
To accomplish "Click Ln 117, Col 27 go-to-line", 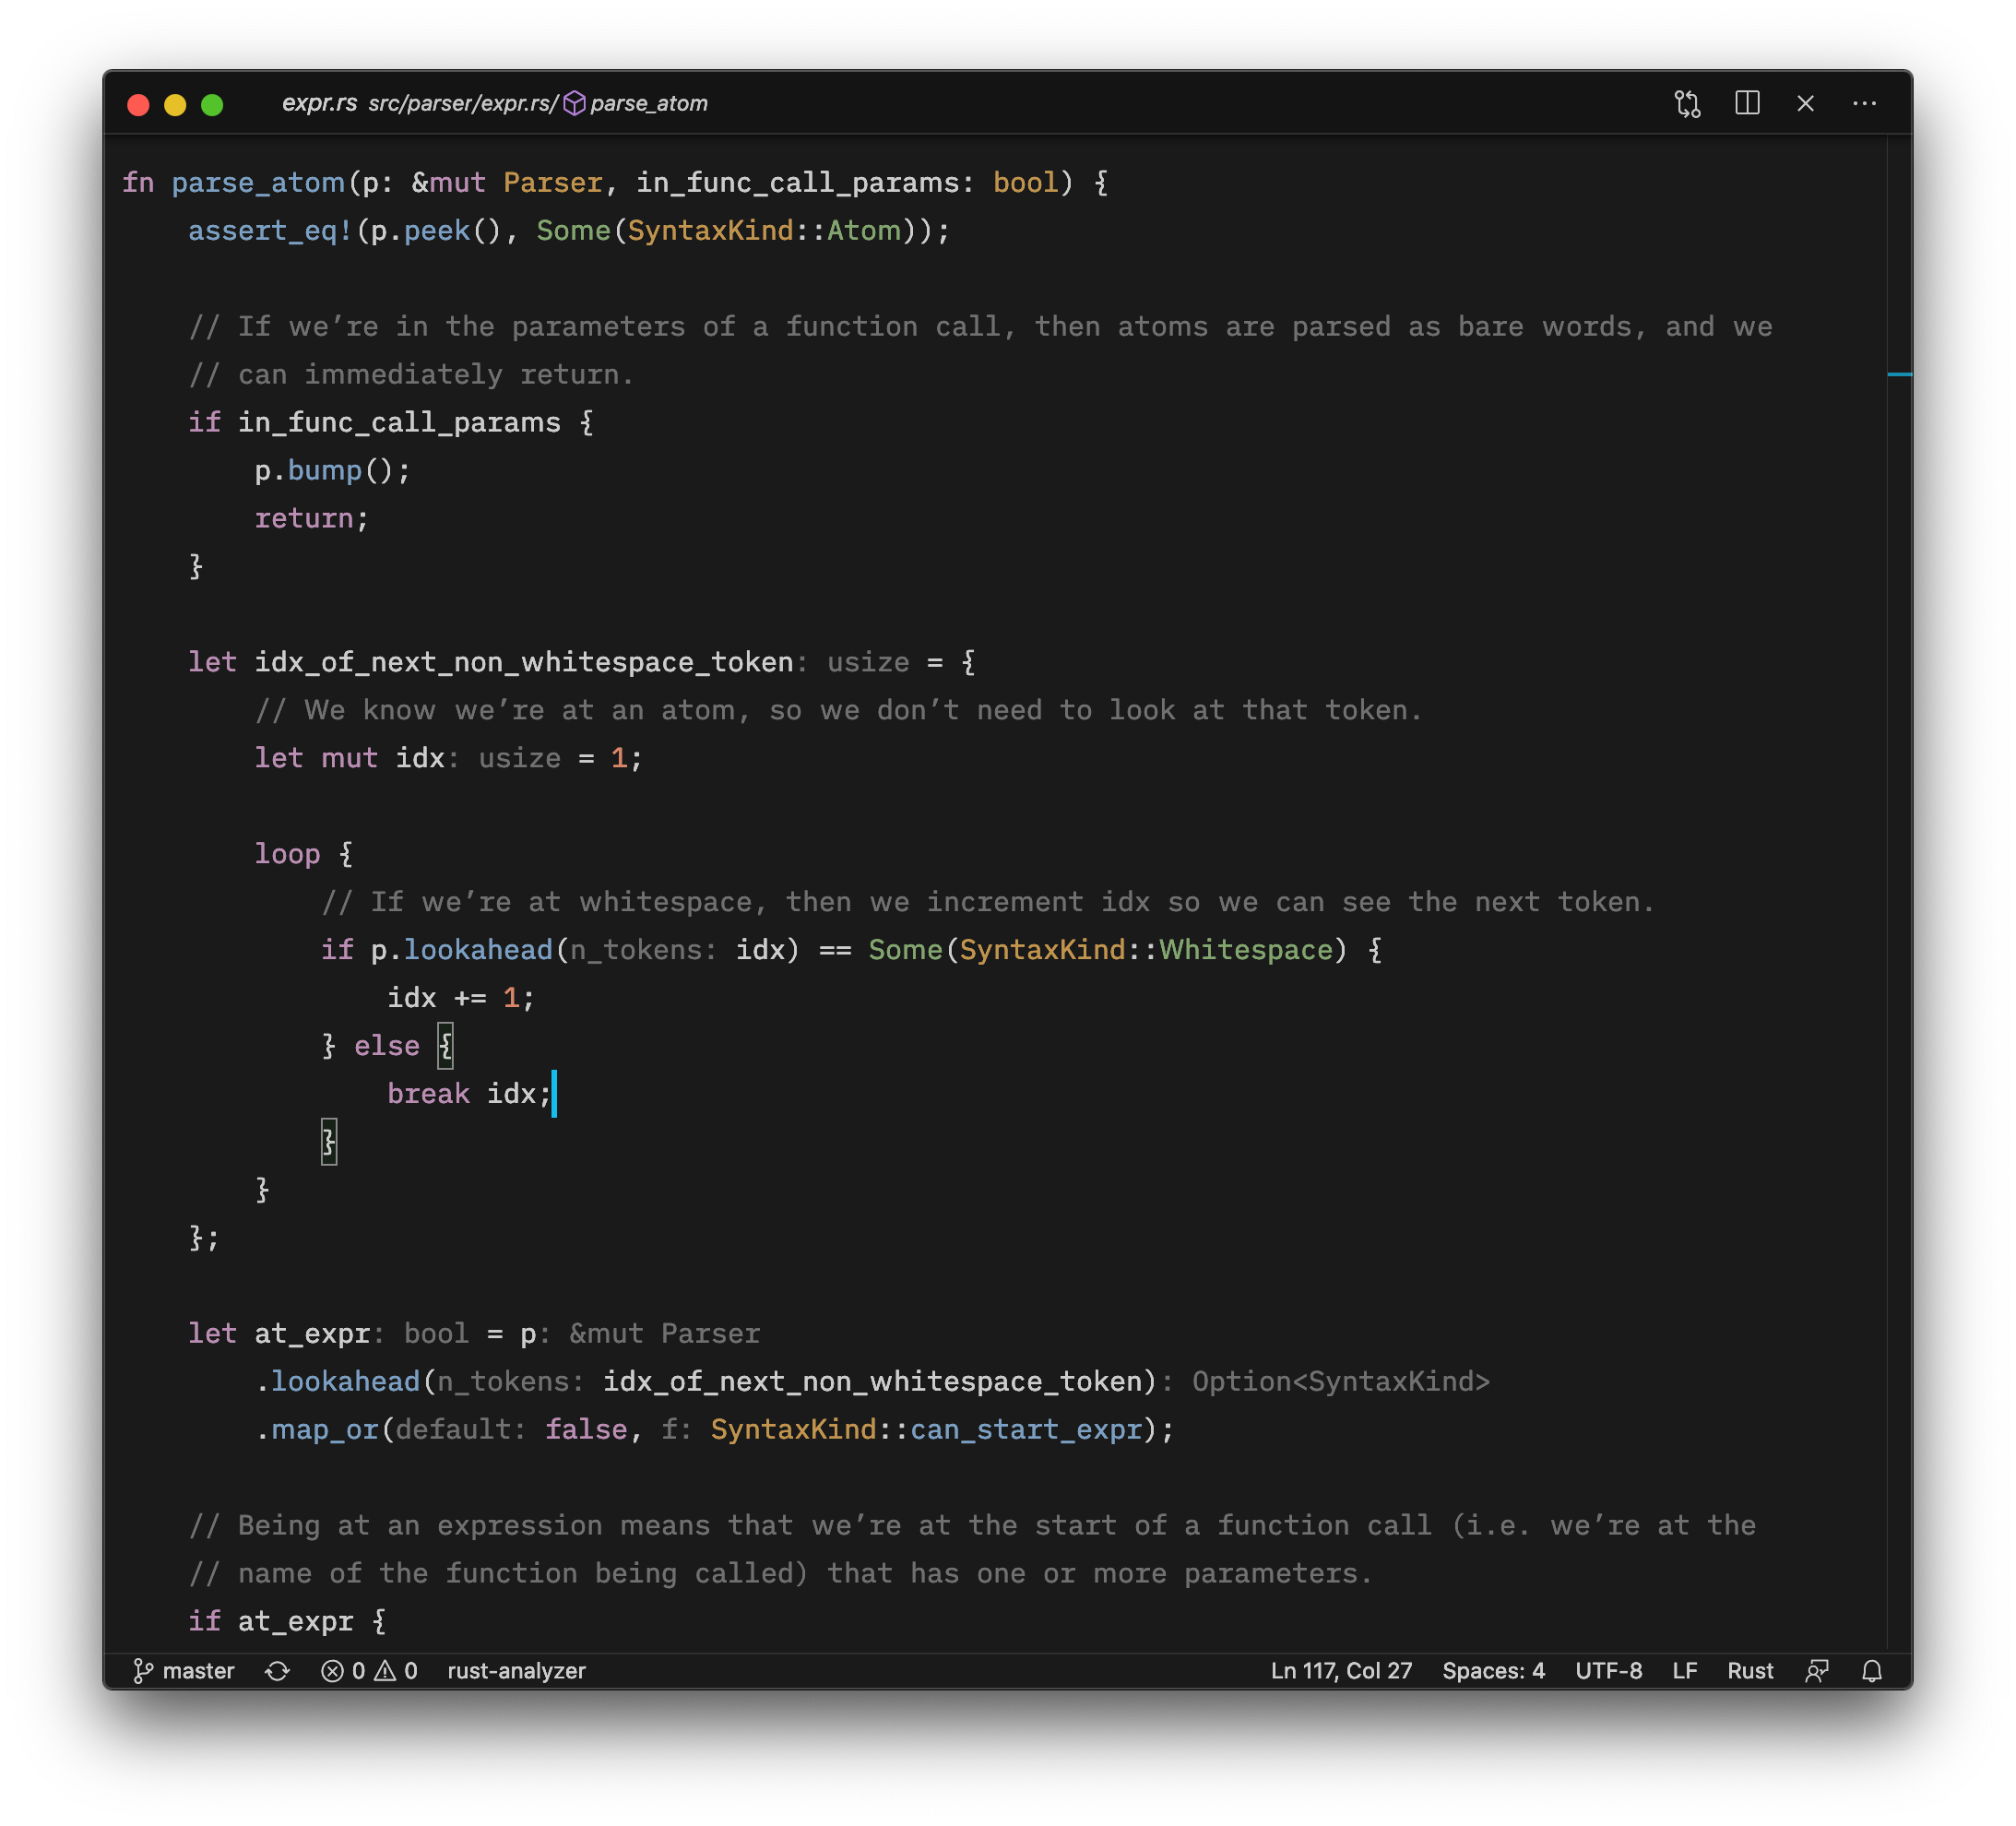I will (1341, 1671).
